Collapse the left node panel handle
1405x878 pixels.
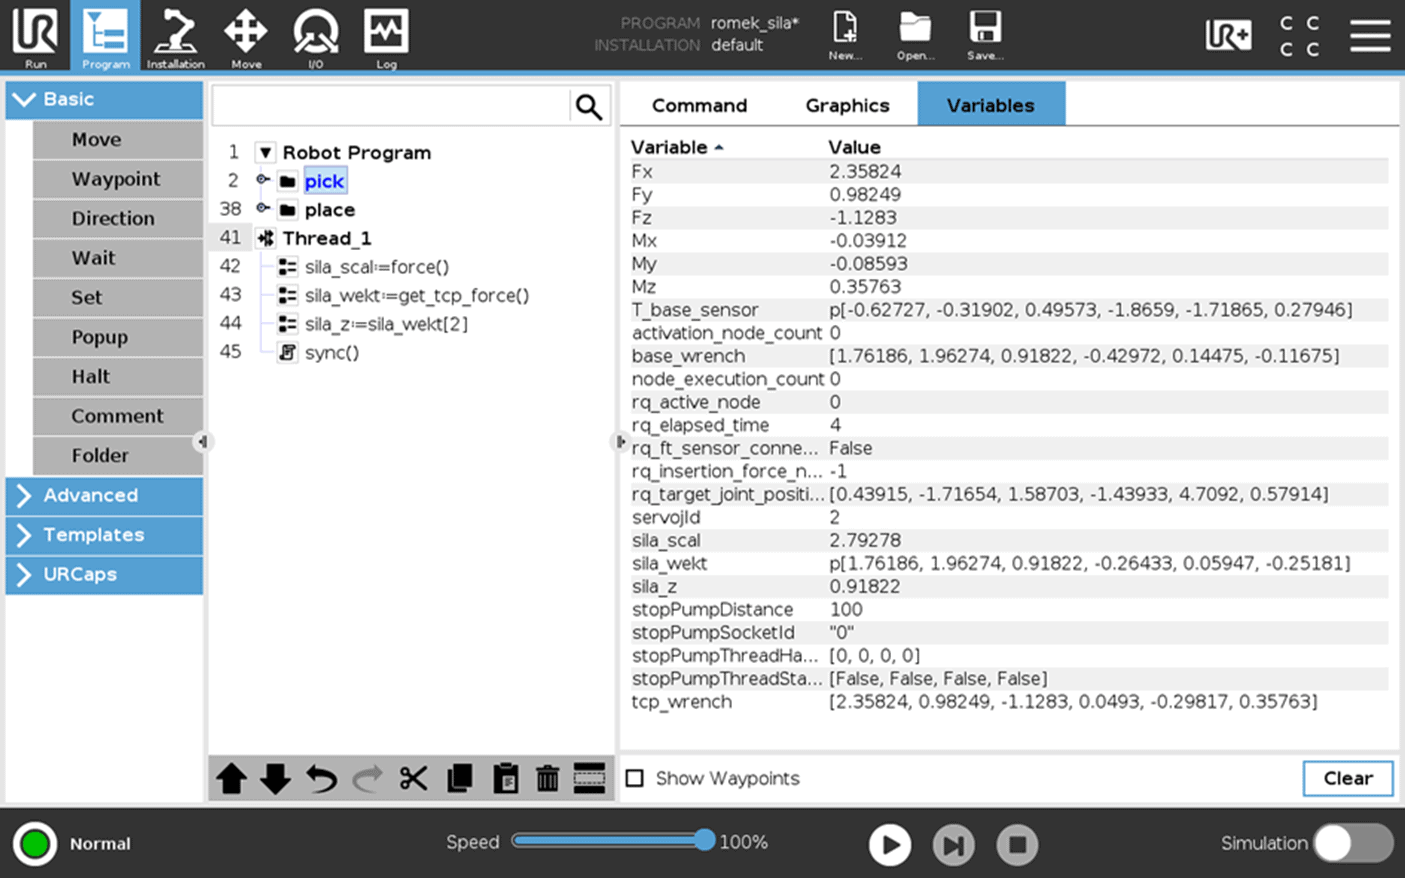(203, 441)
